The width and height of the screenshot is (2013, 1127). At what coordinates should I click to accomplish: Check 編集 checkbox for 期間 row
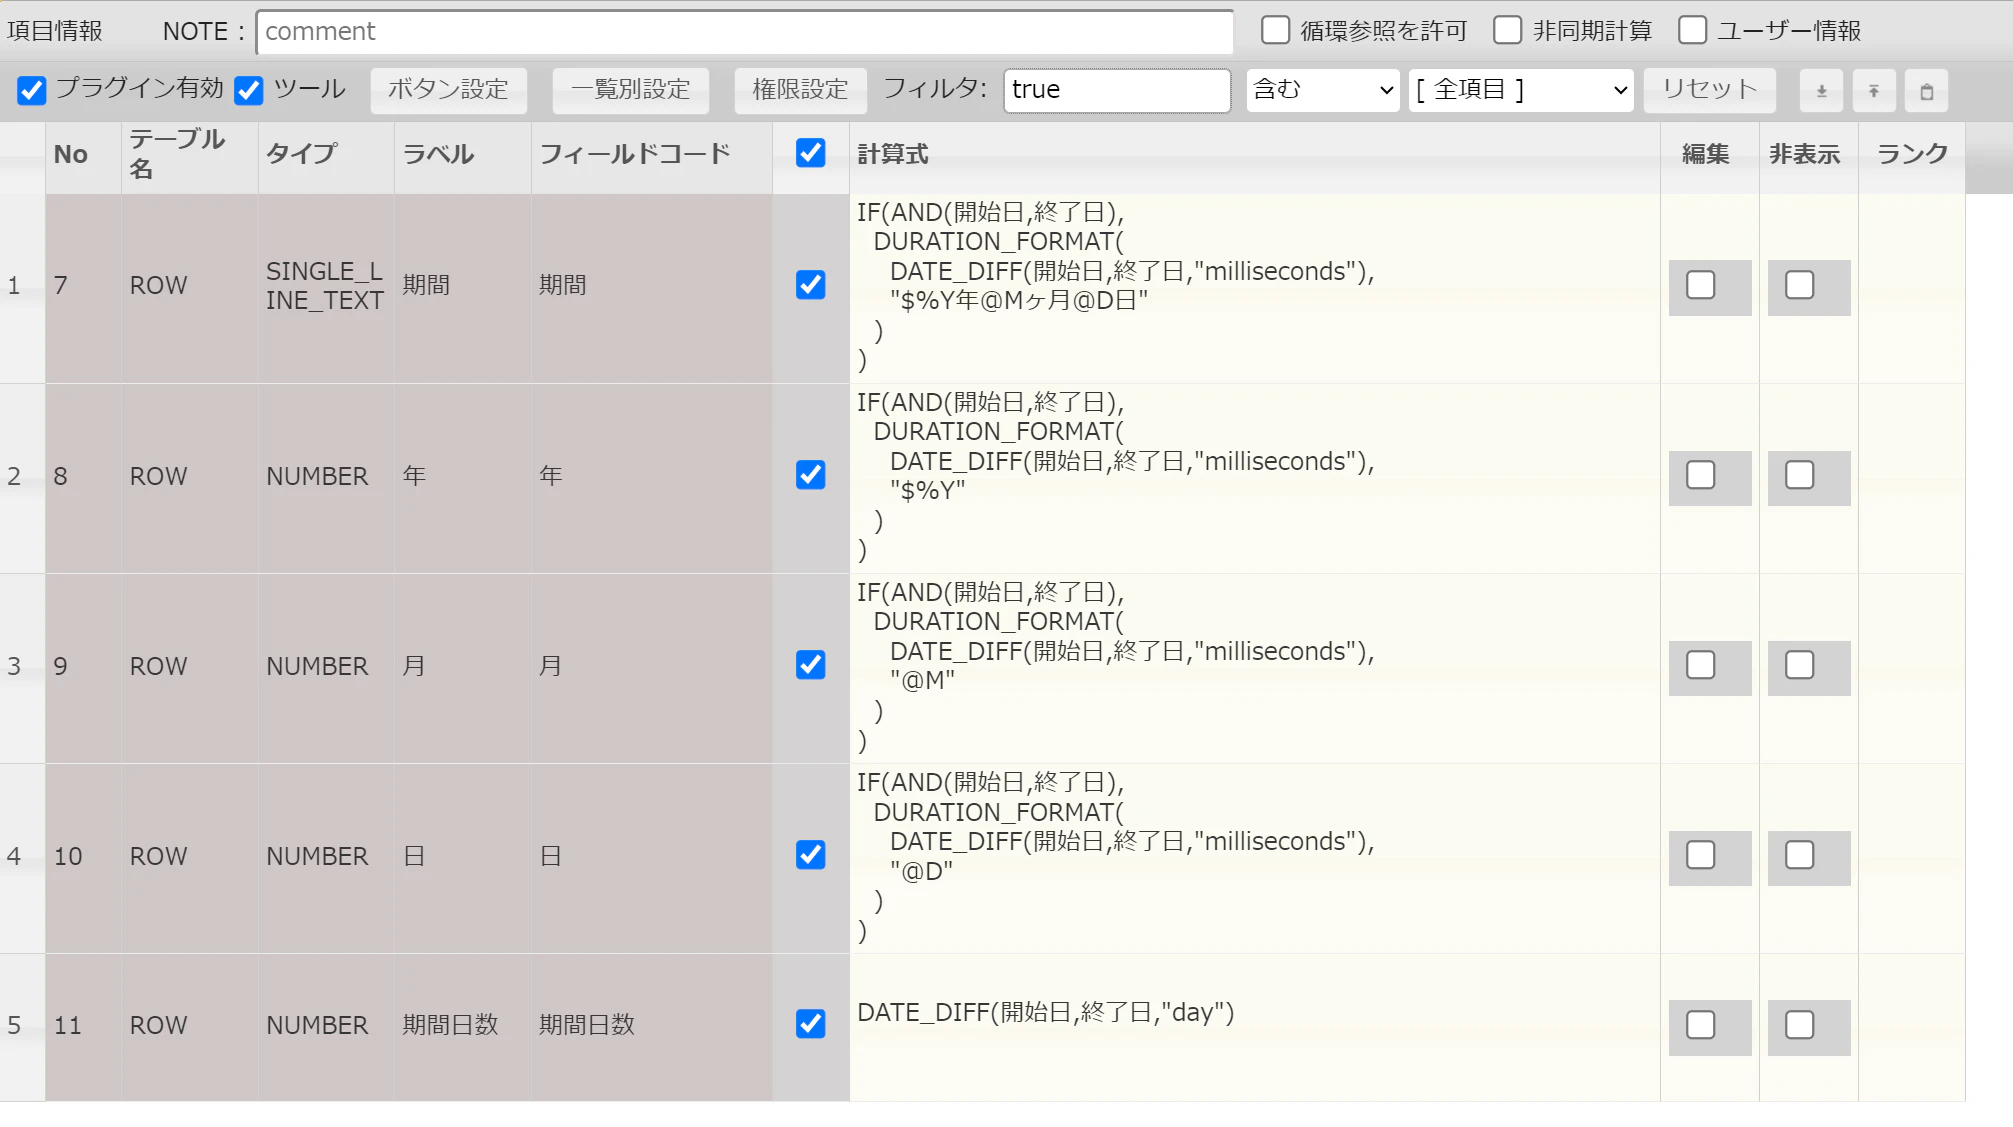point(1701,285)
